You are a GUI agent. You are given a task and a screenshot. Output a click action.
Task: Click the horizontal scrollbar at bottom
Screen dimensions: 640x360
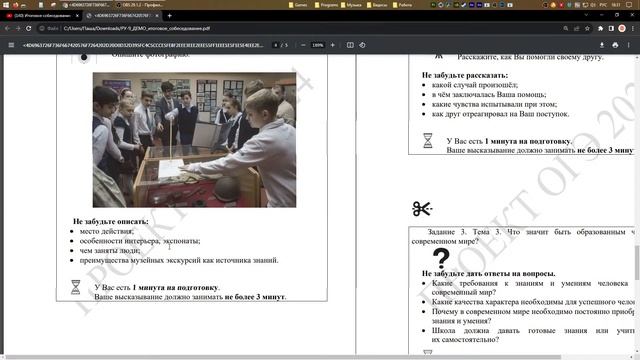pos(282,357)
